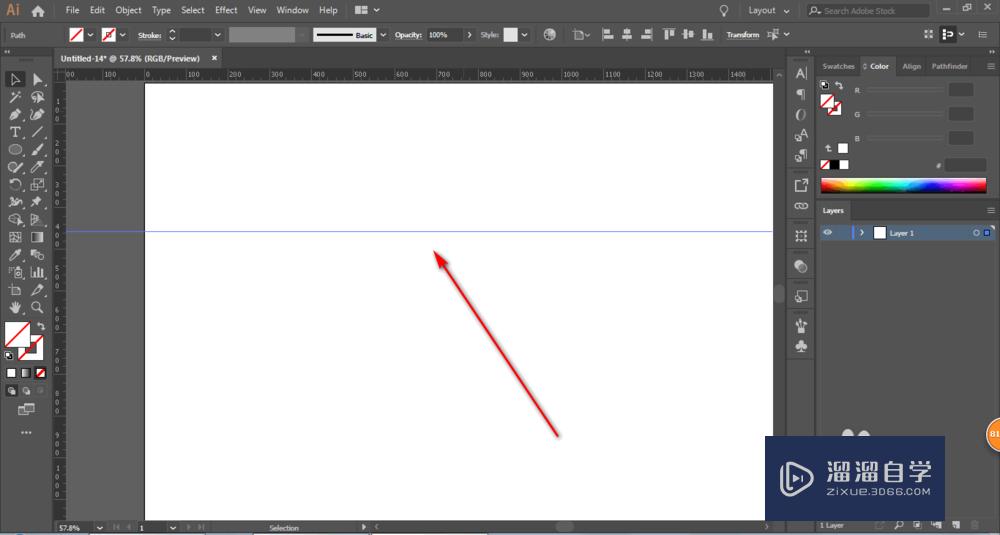Viewport: 1000px width, 535px height.
Task: Open the Symbols panel club icon
Action: click(x=801, y=346)
